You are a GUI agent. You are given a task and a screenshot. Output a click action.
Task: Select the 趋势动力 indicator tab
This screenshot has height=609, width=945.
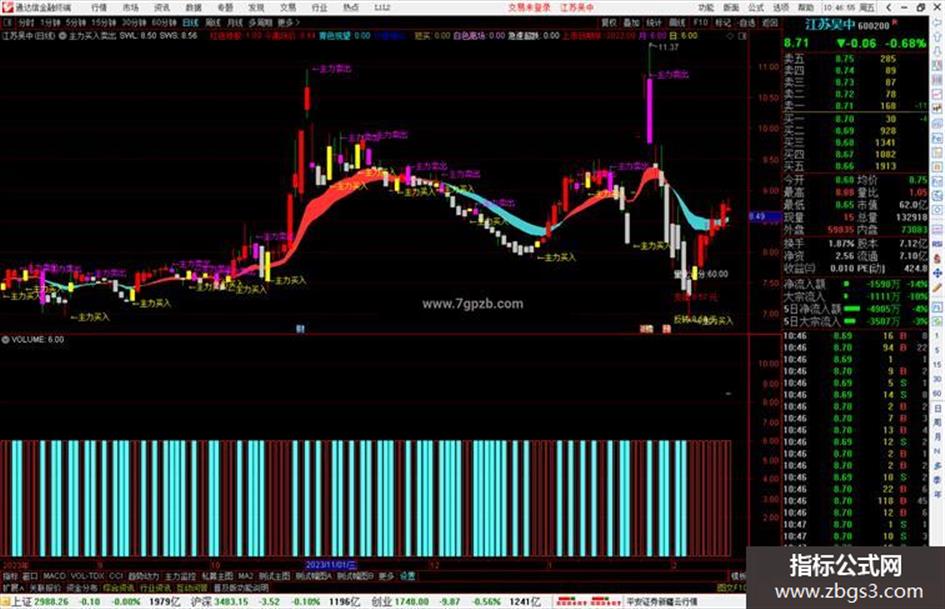144,576
